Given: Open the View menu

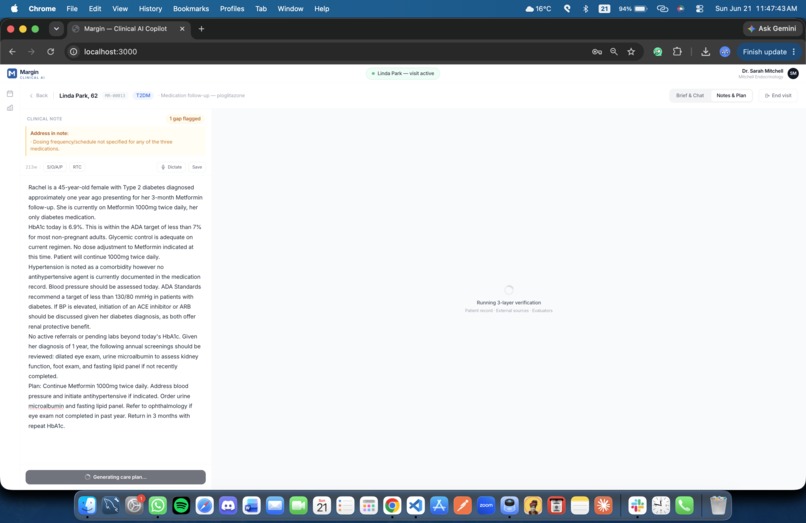Looking at the screenshot, I should [x=120, y=9].
